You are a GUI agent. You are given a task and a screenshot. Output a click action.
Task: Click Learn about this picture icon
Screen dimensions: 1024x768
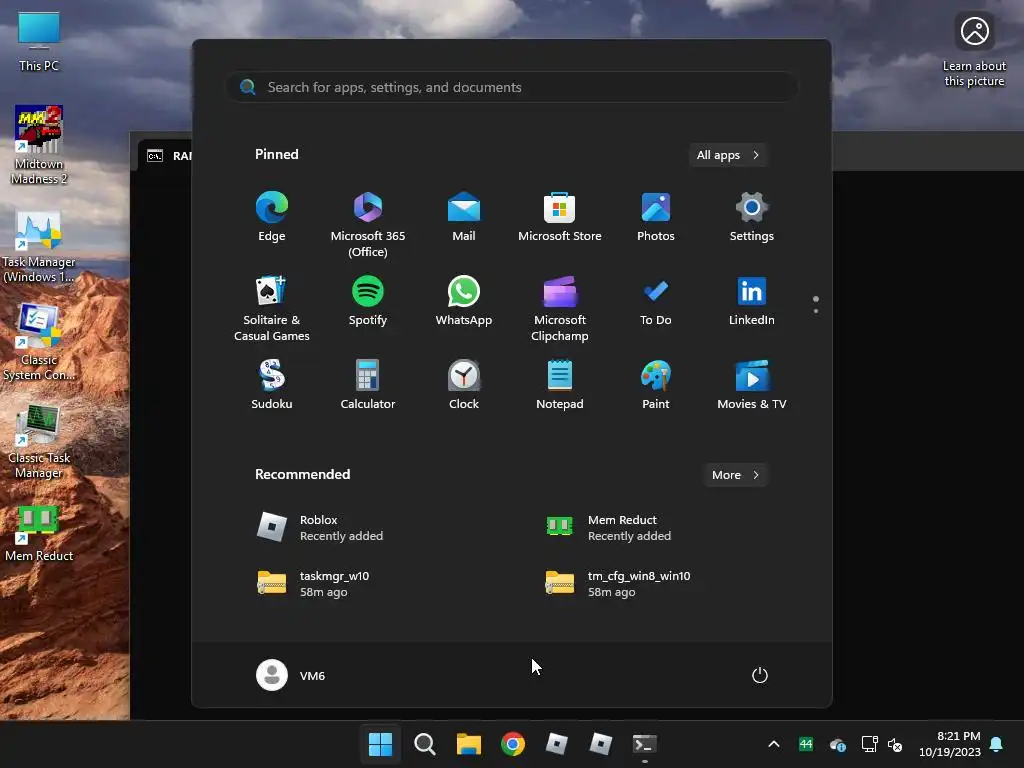tap(974, 51)
